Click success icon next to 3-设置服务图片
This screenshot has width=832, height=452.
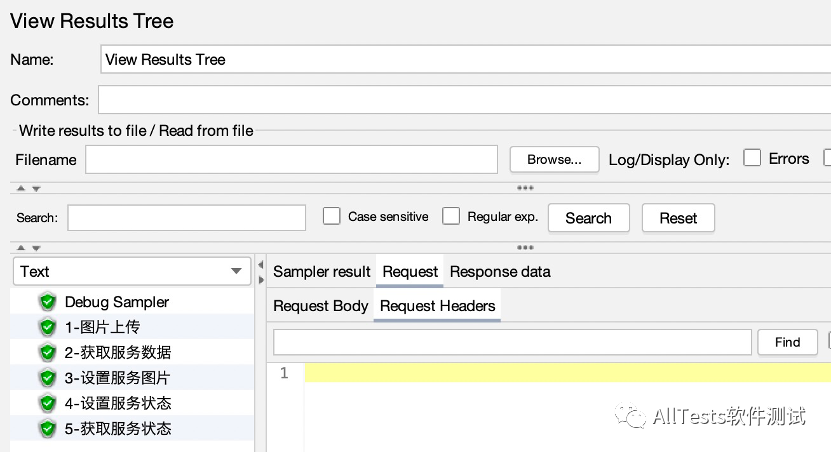pyautogui.click(x=47, y=378)
